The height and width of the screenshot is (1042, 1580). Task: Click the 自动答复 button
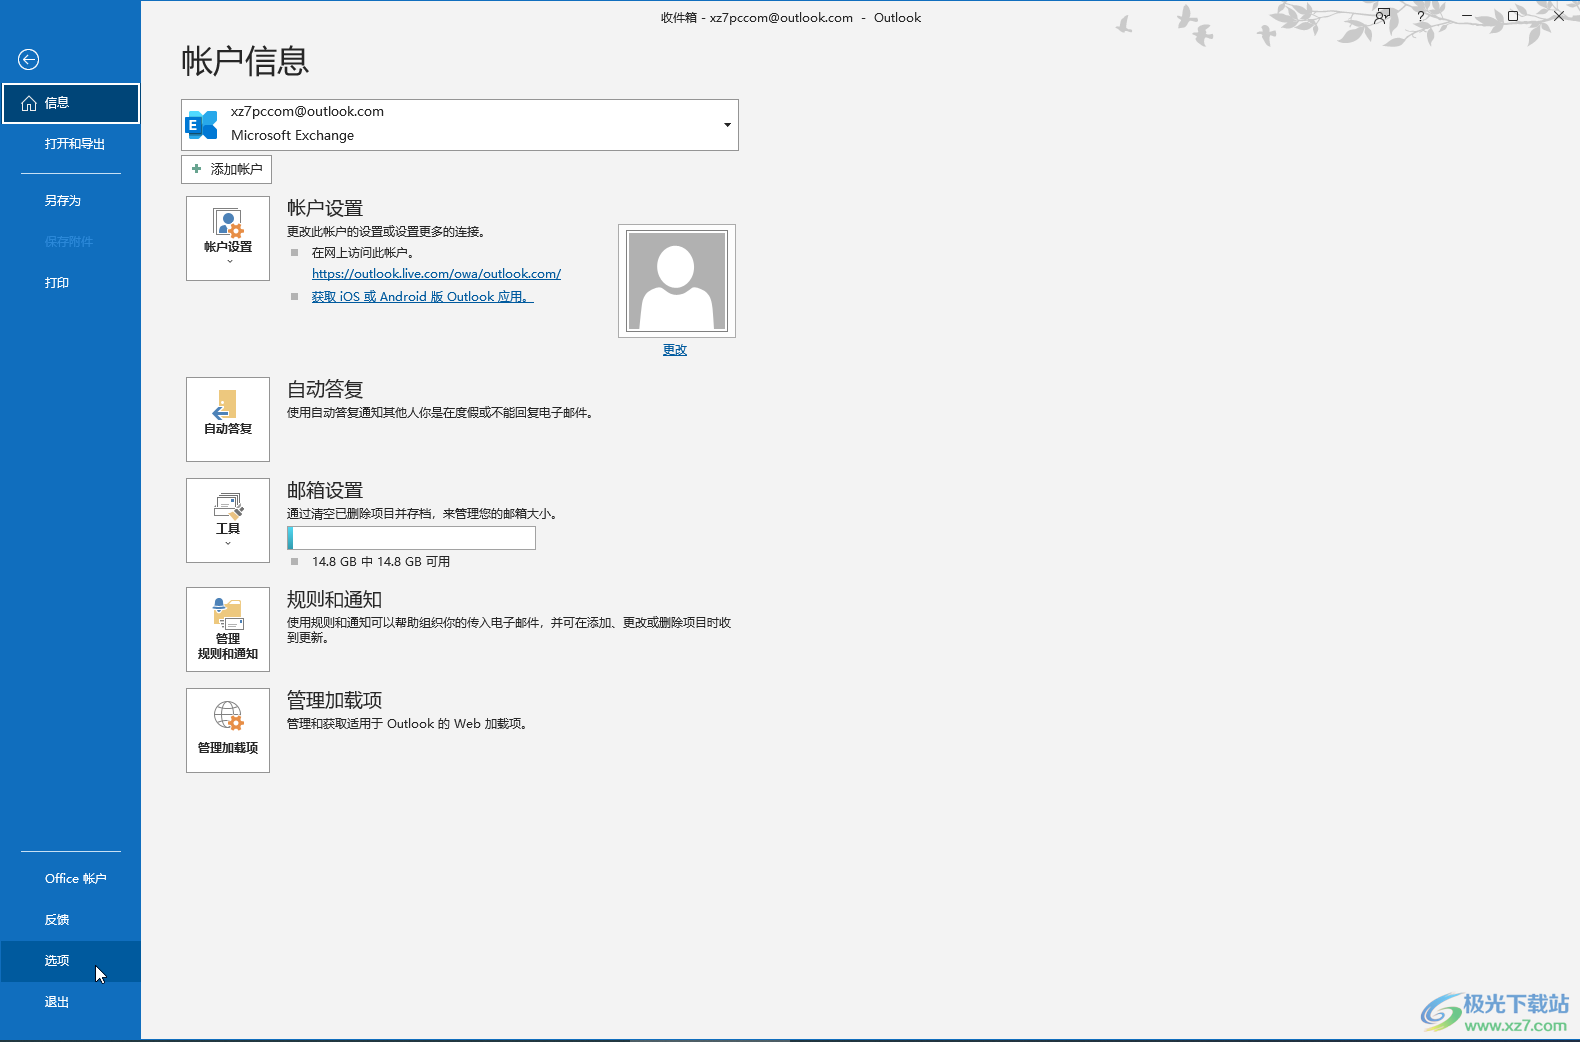[228, 420]
